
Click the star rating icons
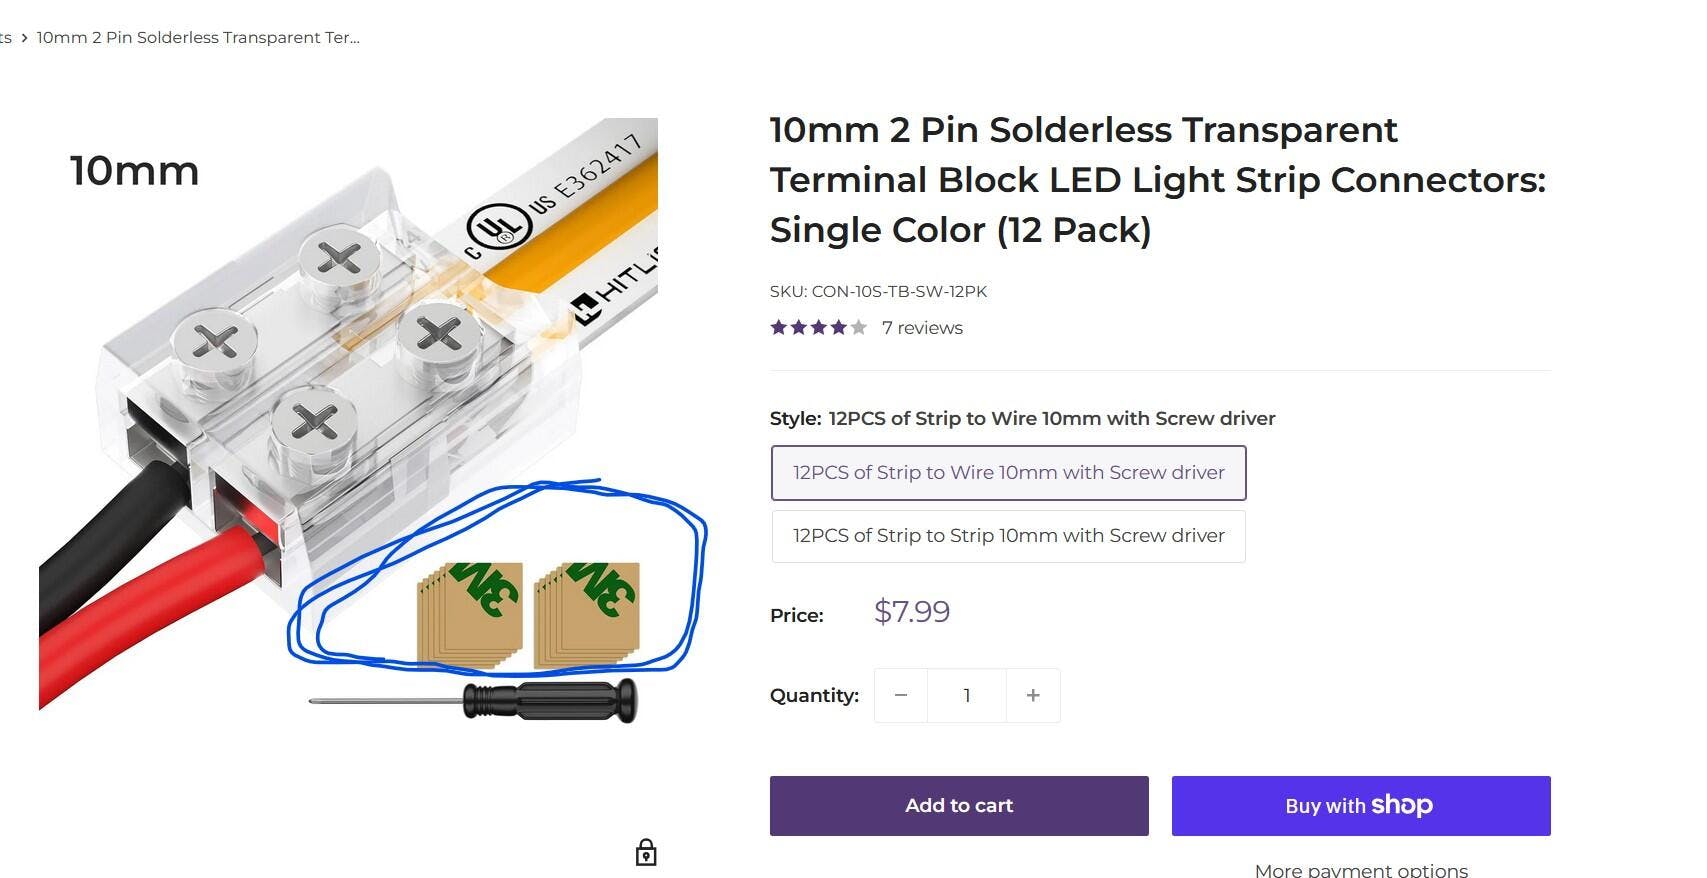[x=818, y=328]
